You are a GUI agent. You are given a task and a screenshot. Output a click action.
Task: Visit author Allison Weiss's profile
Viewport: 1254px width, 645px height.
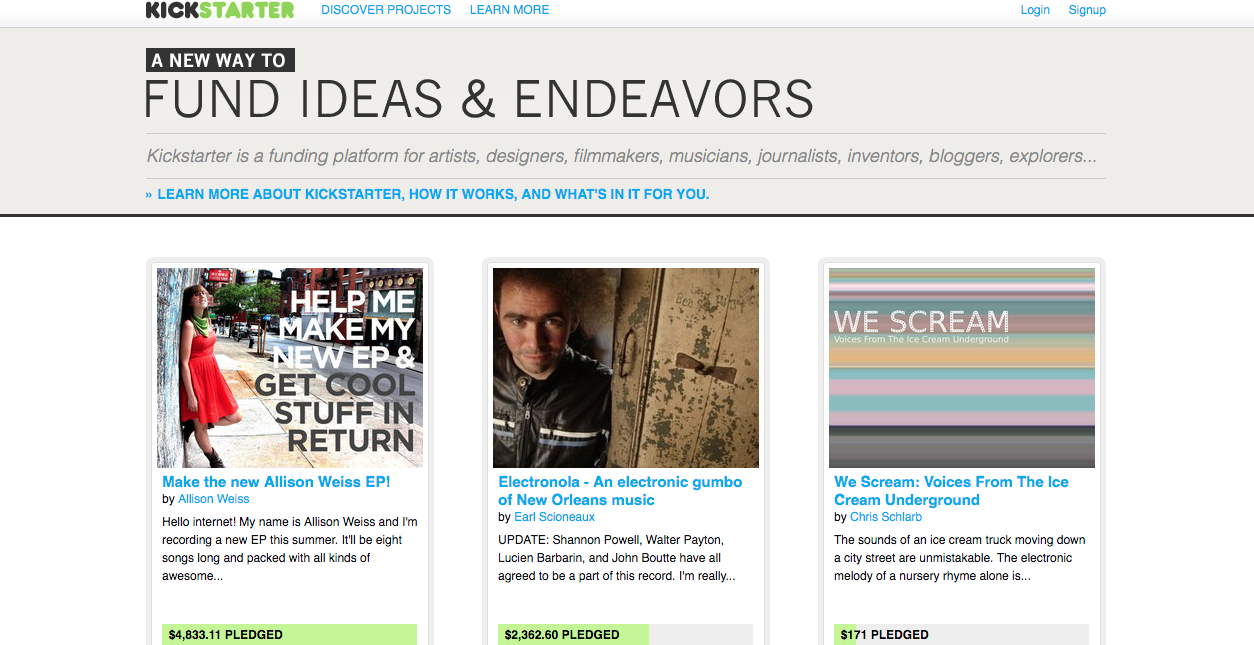214,499
